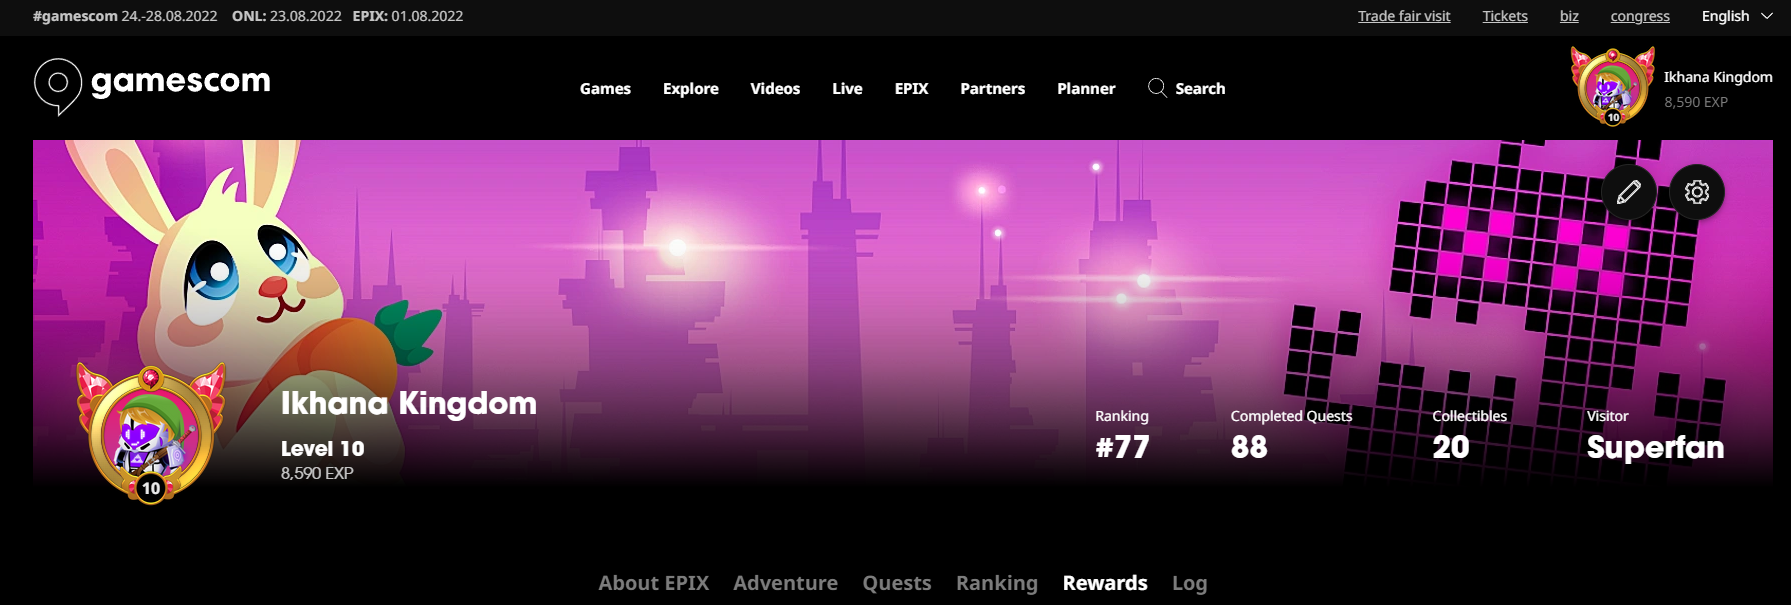Click the gamescom logo
The image size is (1791, 605).
click(x=152, y=86)
